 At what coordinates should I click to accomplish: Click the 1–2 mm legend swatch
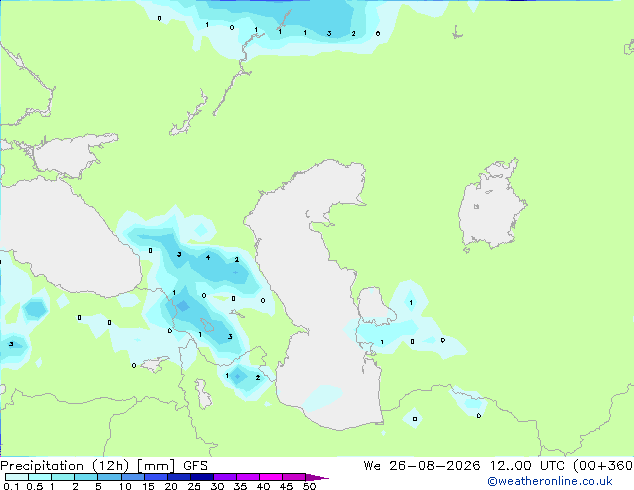click(63, 477)
